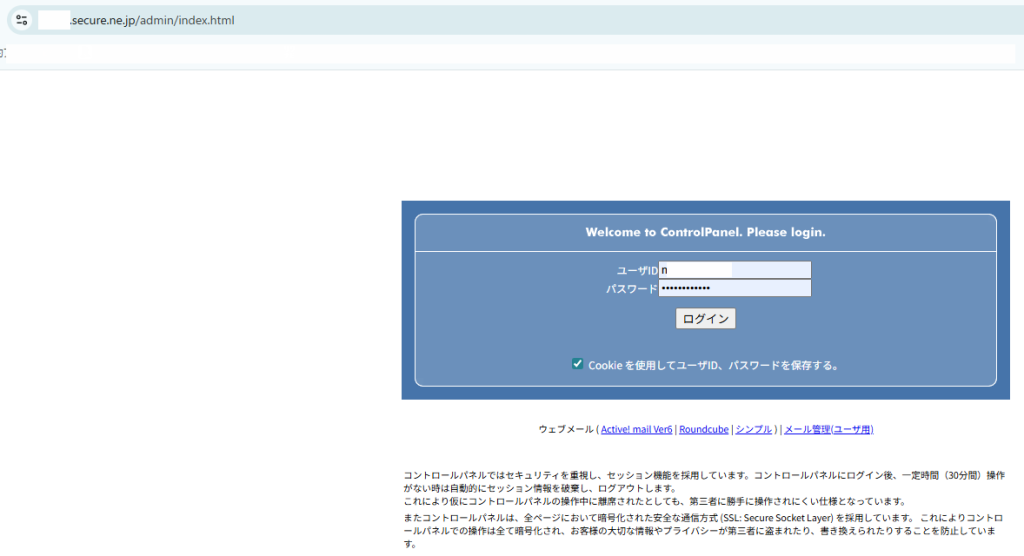Go to メール管理(ユーザ用) link
The width and height of the screenshot is (1024, 556).
coord(828,429)
